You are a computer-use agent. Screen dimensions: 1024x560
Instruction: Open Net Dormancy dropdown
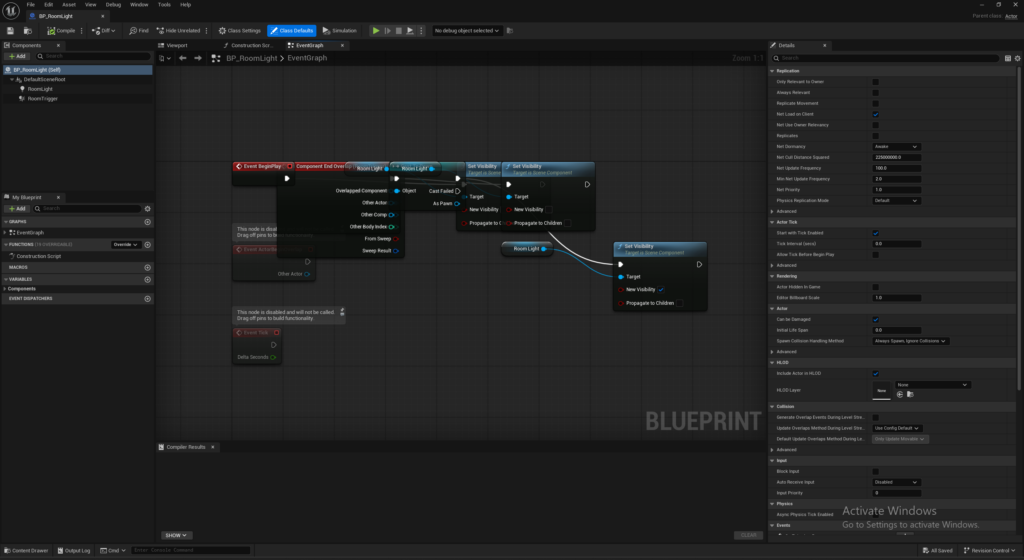(x=896, y=147)
